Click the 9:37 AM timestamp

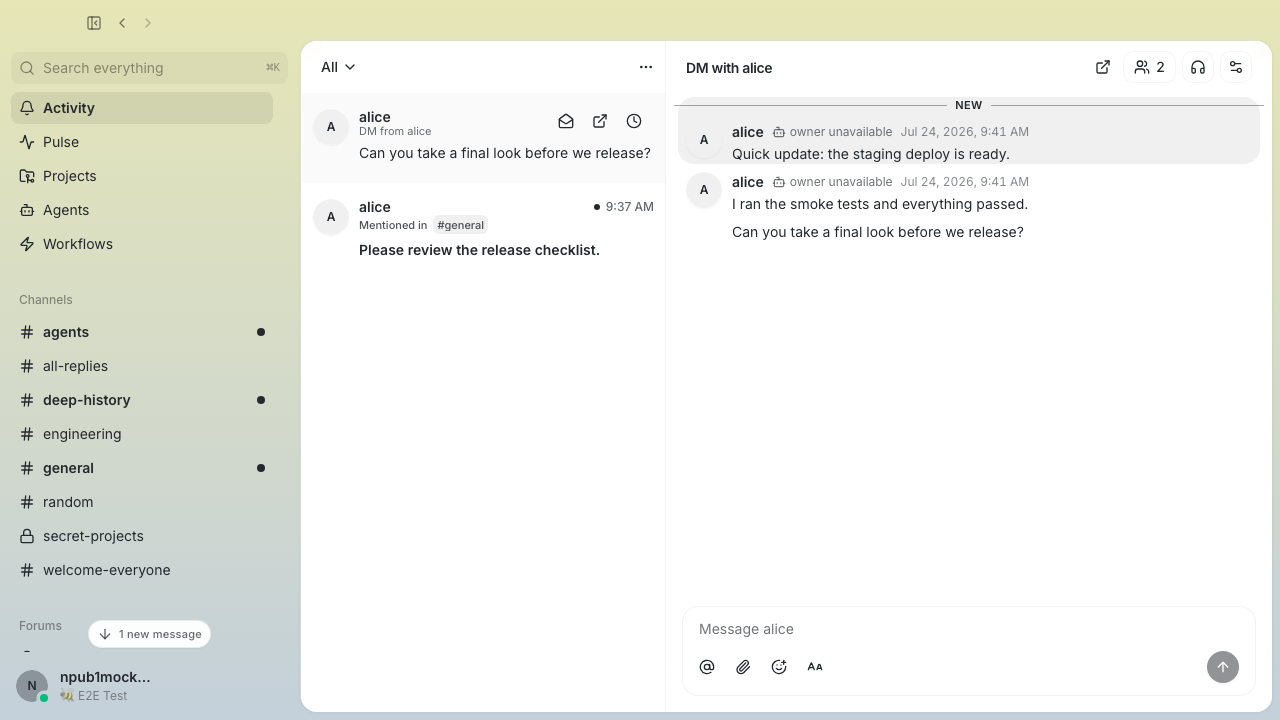pos(629,207)
